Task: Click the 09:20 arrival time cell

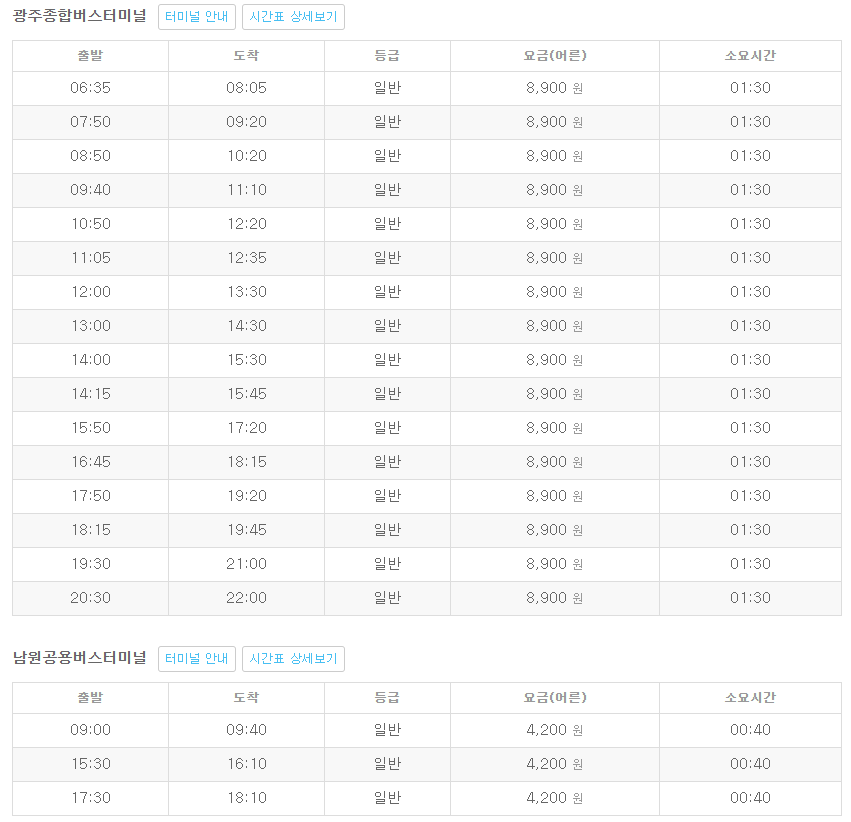Action: tap(246, 122)
